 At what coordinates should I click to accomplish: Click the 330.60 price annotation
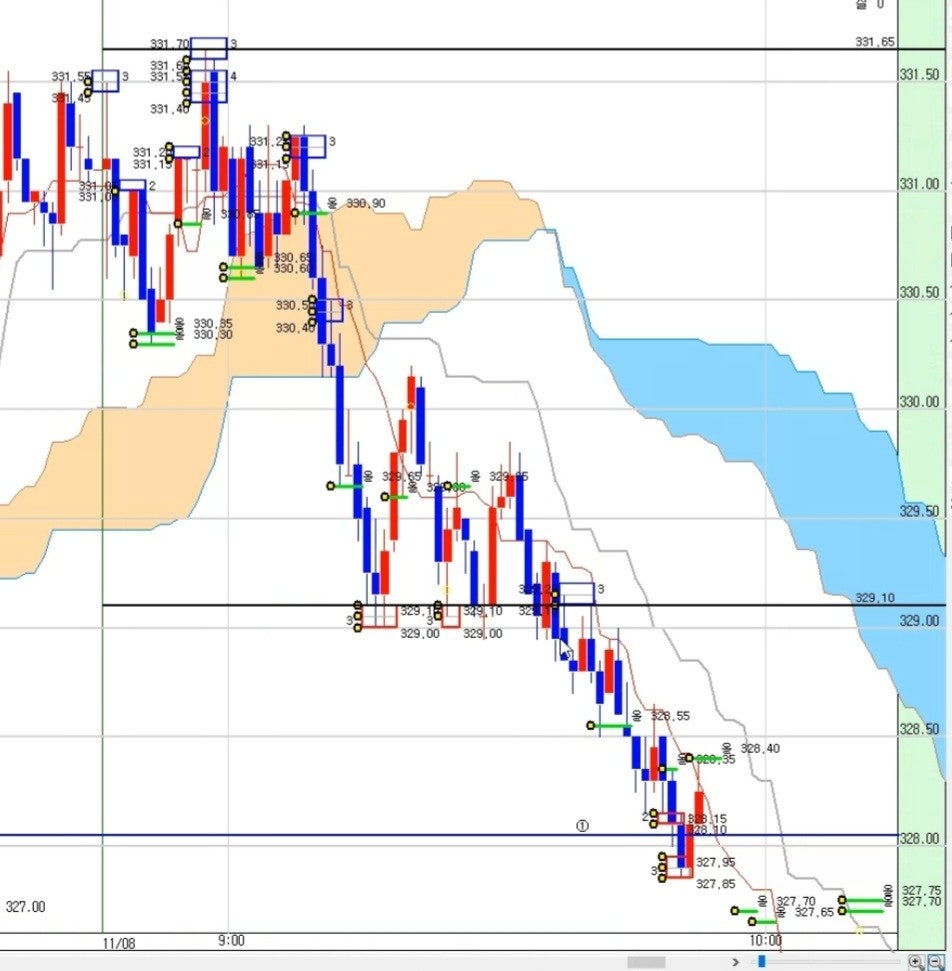click(x=293, y=268)
